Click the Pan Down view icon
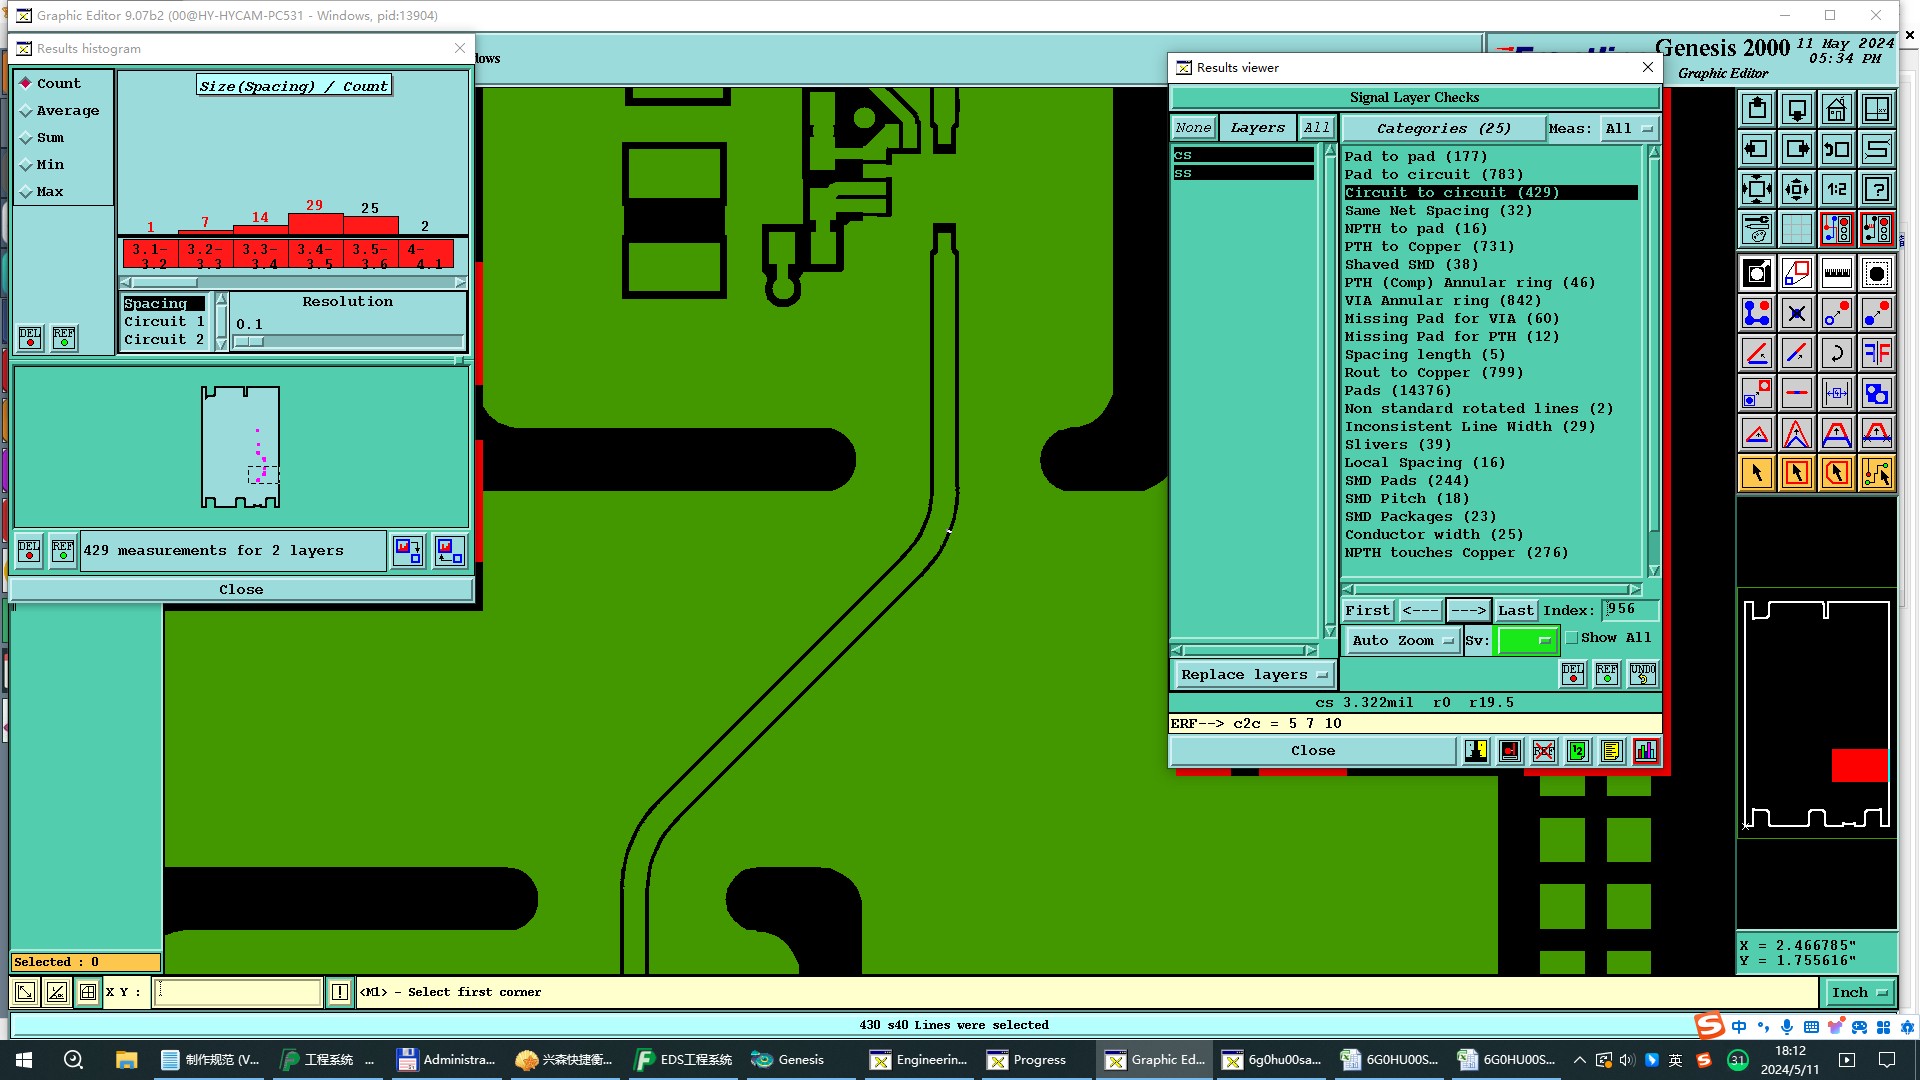The width and height of the screenshot is (1920, 1080). tap(1797, 109)
